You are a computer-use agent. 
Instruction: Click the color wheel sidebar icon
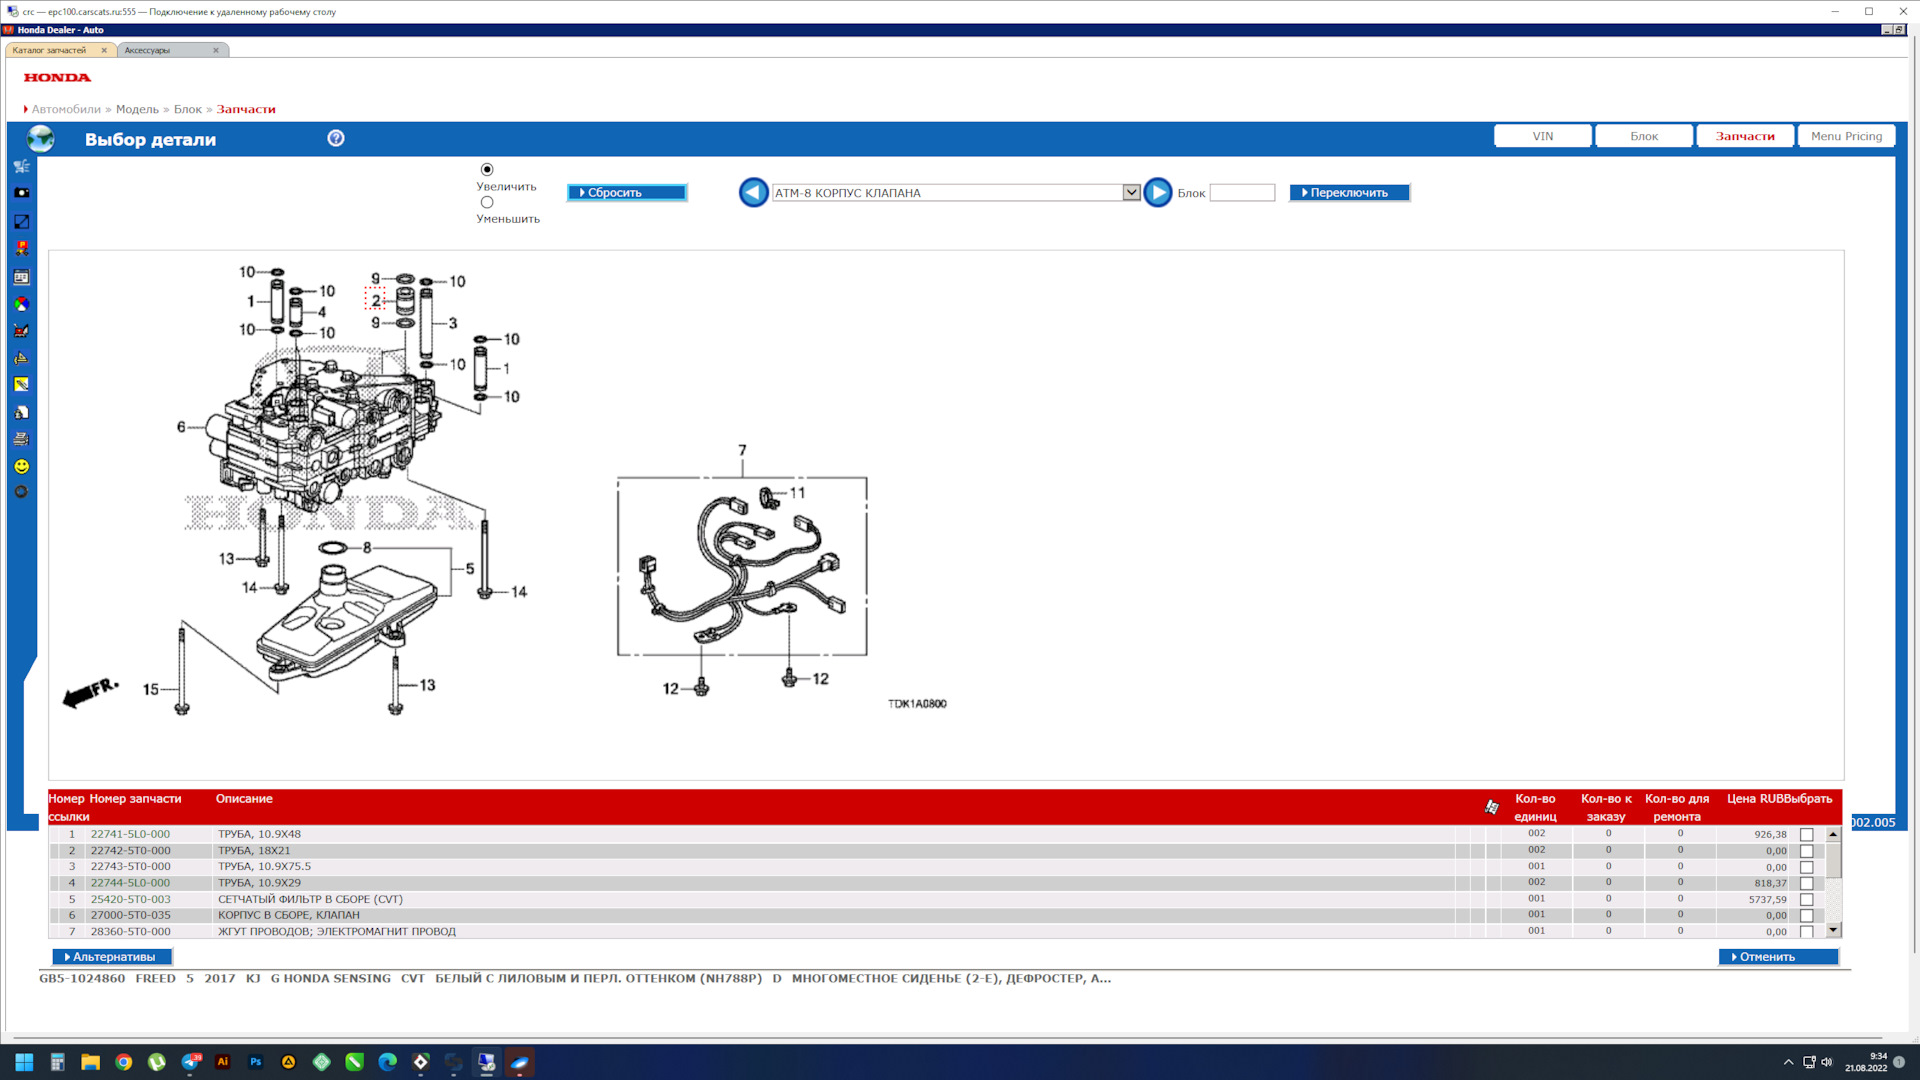(x=21, y=304)
